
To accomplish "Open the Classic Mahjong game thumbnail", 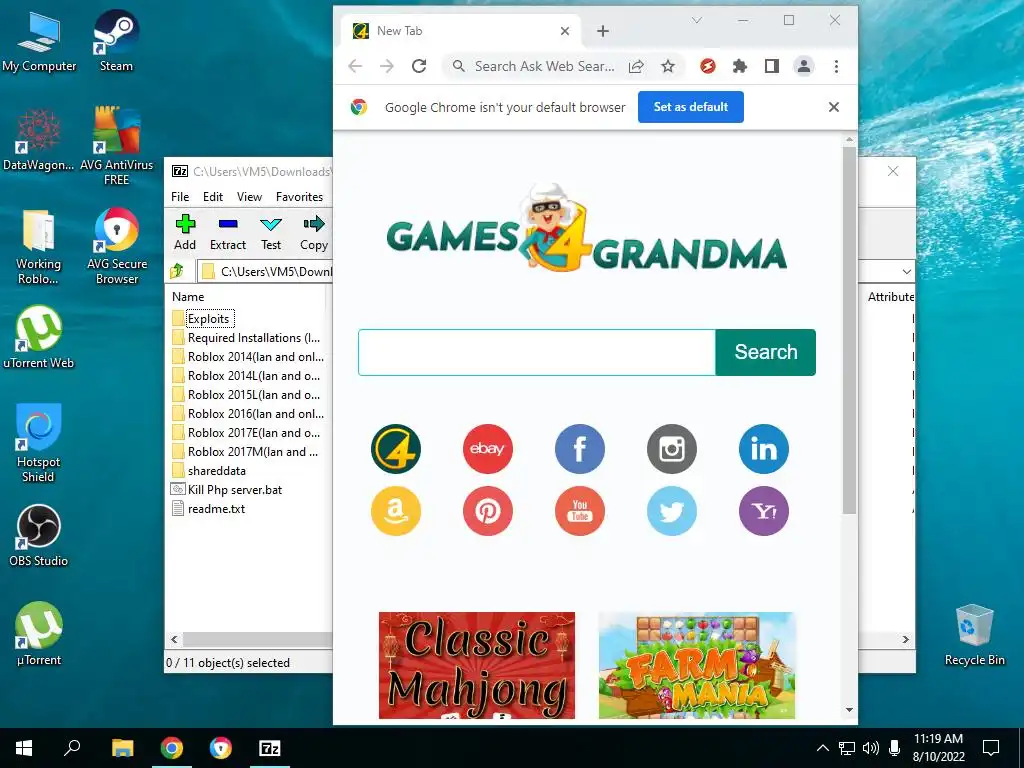I will tap(477, 665).
